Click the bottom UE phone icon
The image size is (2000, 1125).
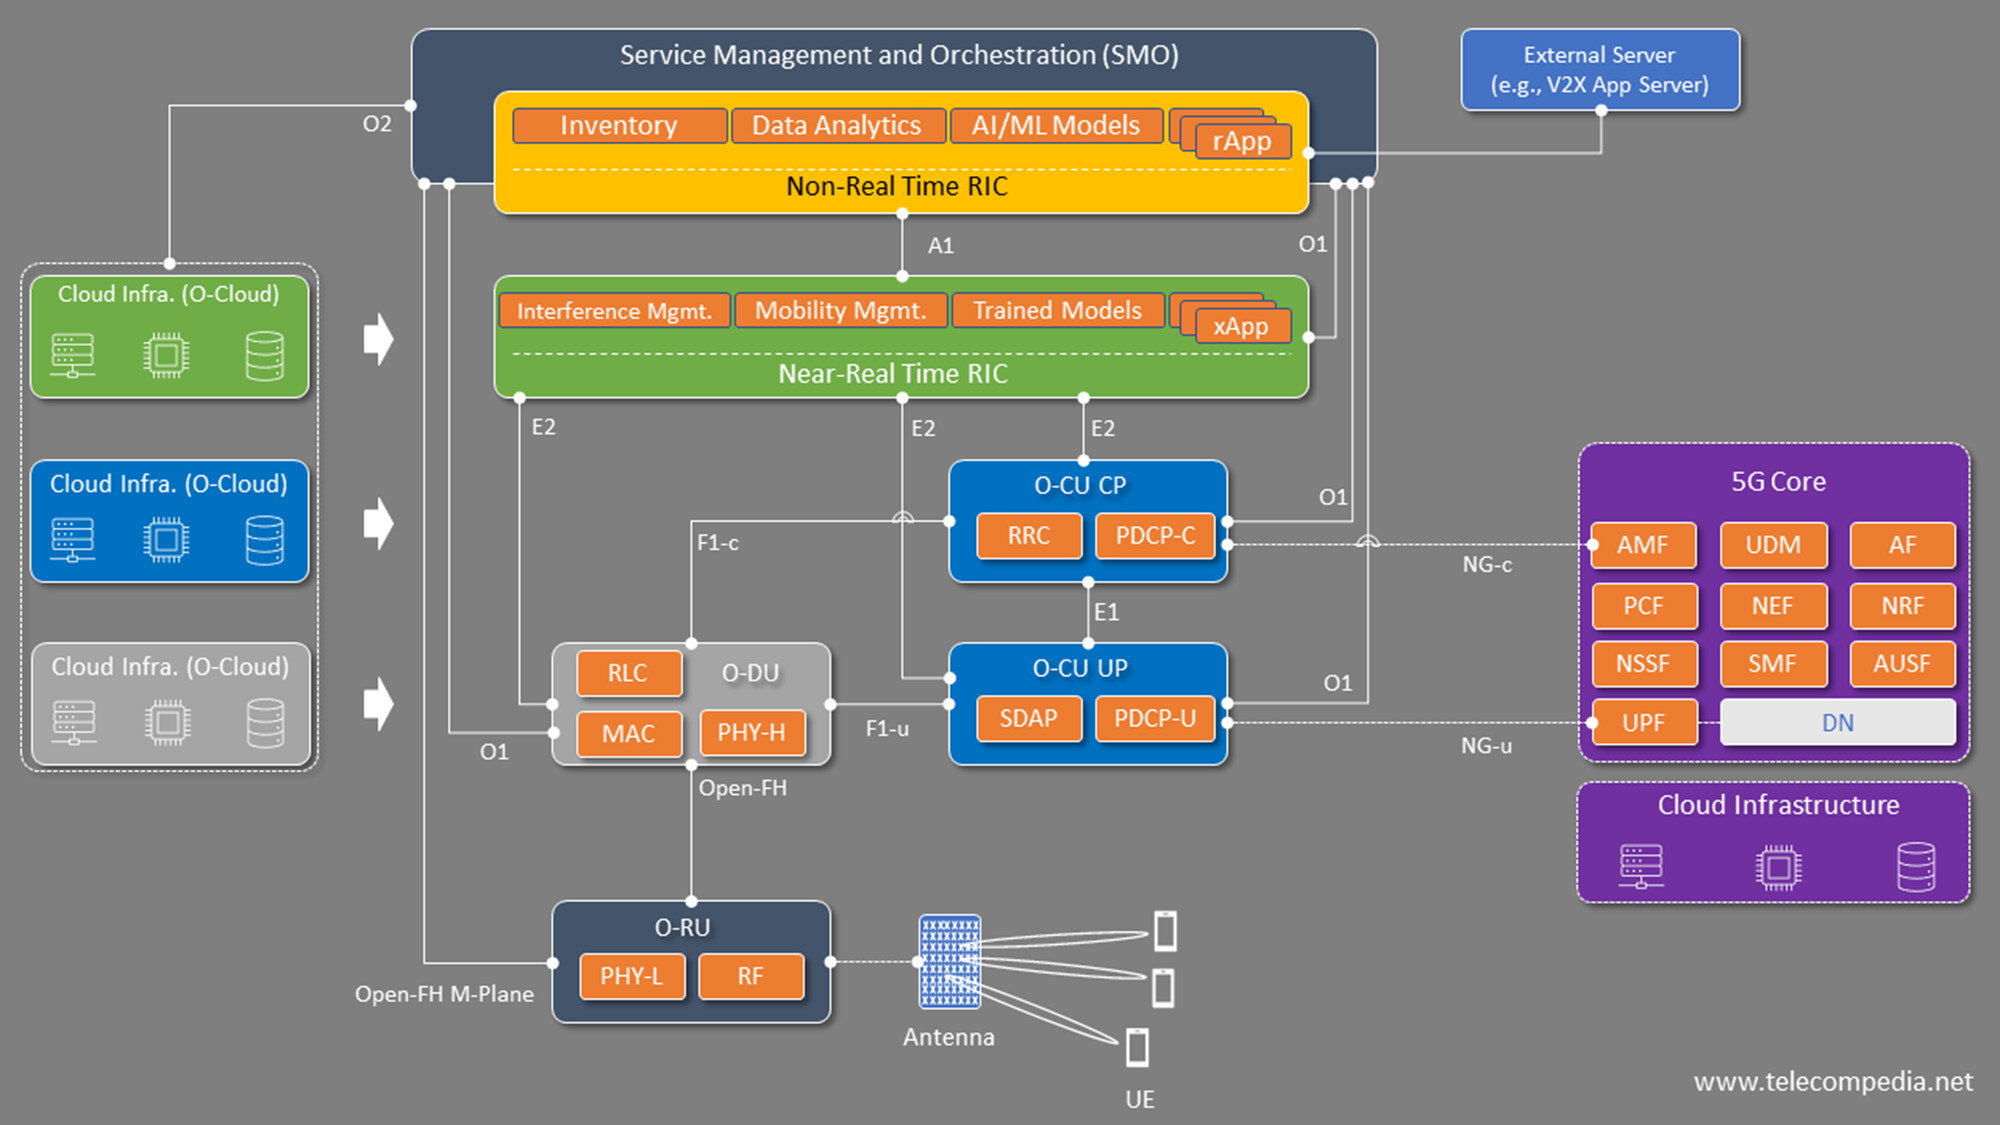[1137, 1047]
